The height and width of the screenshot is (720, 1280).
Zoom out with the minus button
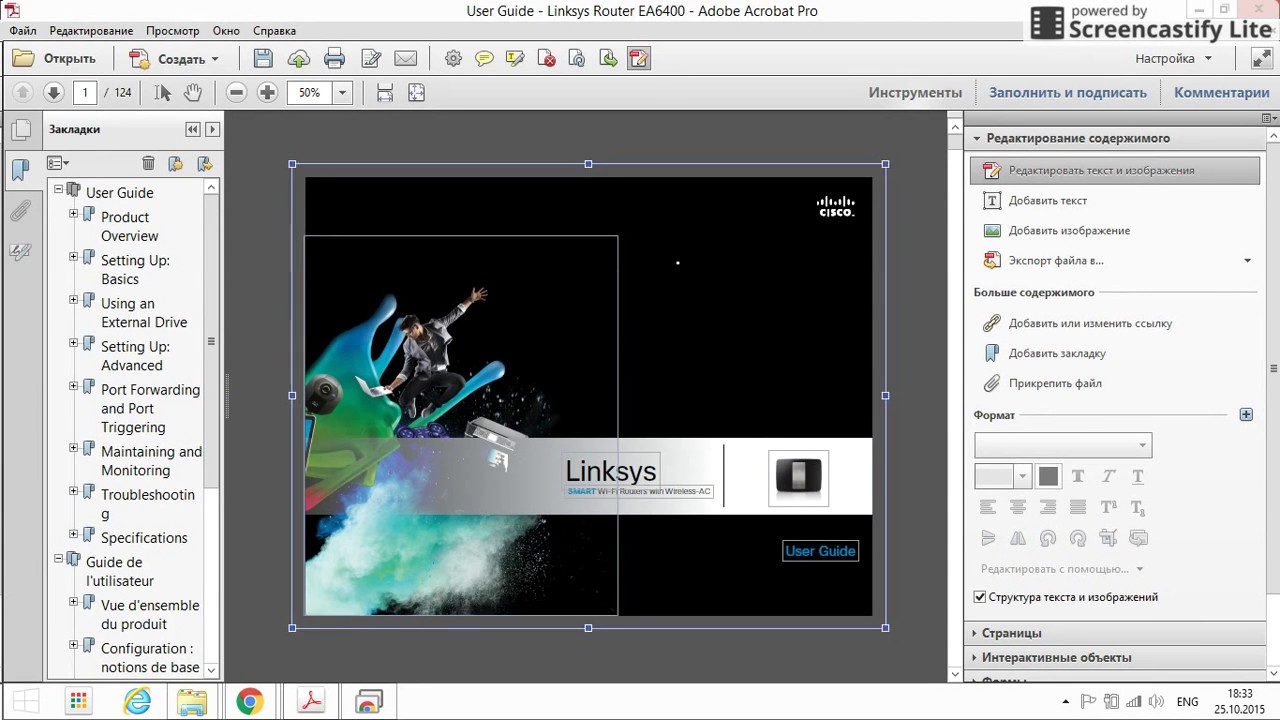click(236, 92)
